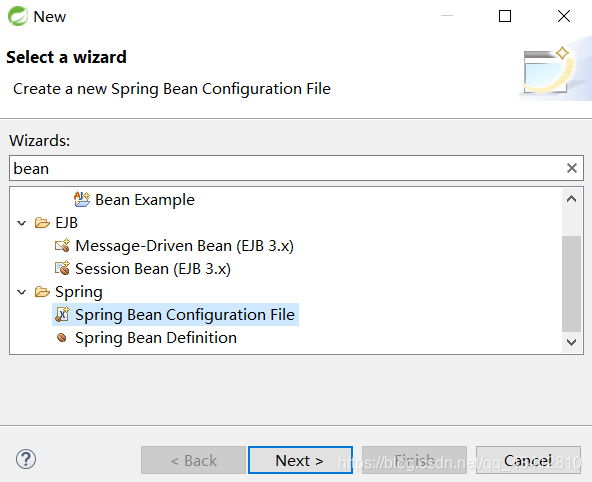Click the wizard list scroll up arrow
The height and width of the screenshot is (482, 592).
point(572,199)
